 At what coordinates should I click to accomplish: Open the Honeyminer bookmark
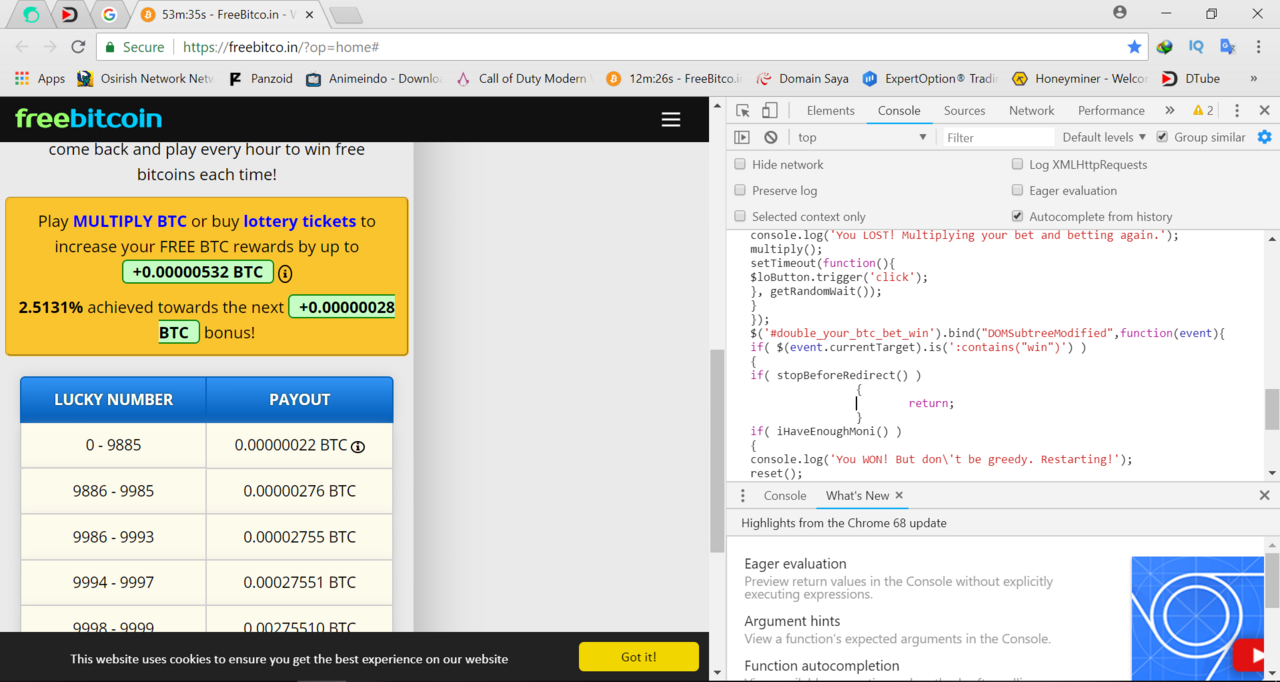[1079, 78]
